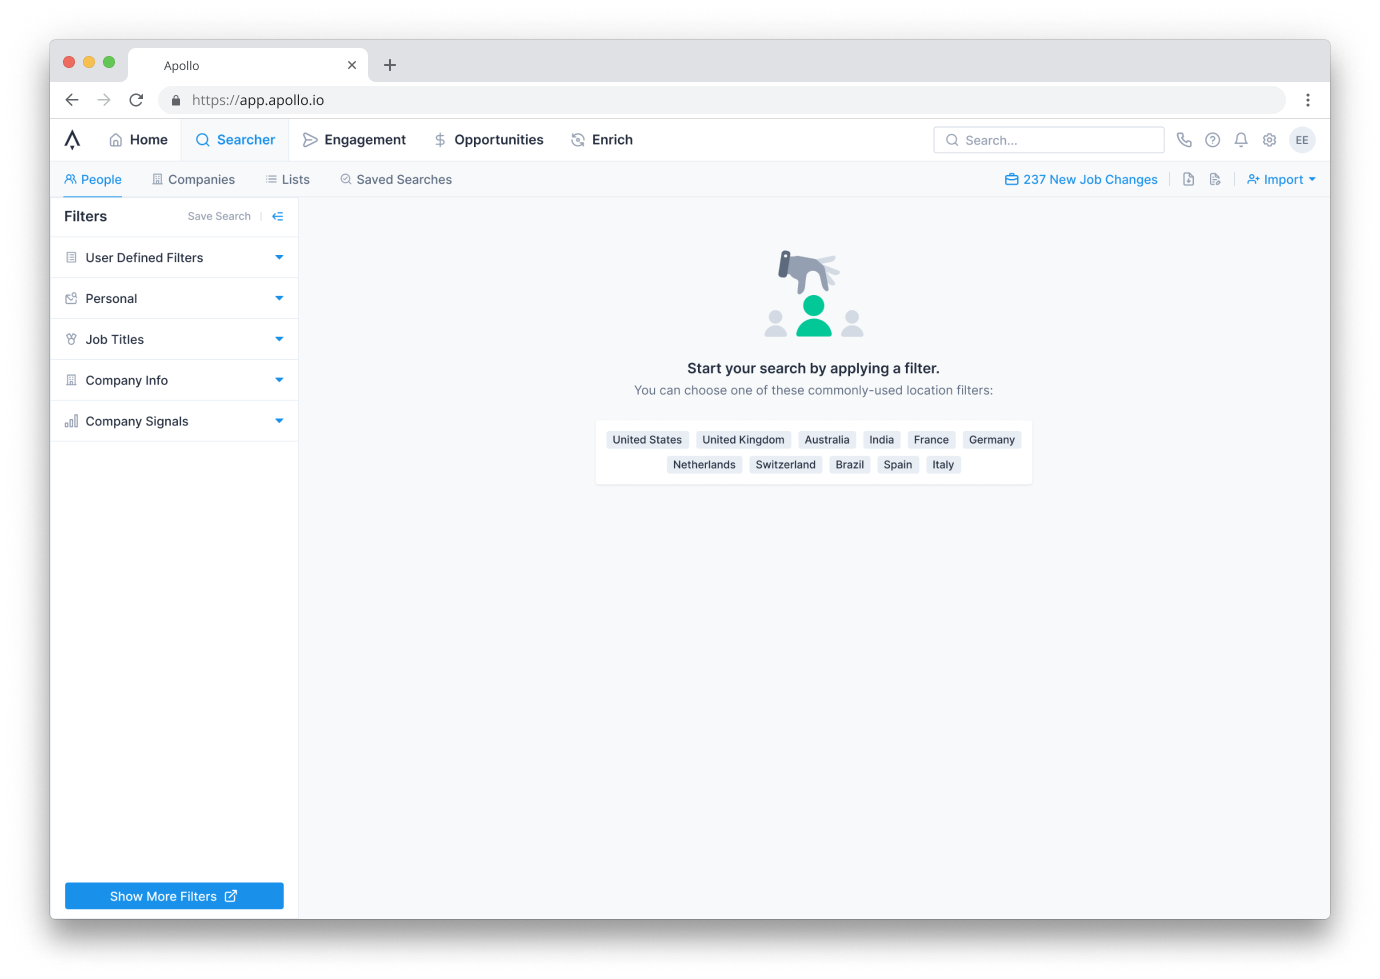Collapse the filters panel icon
Screen dimensions: 1380x979
pyautogui.click(x=278, y=216)
